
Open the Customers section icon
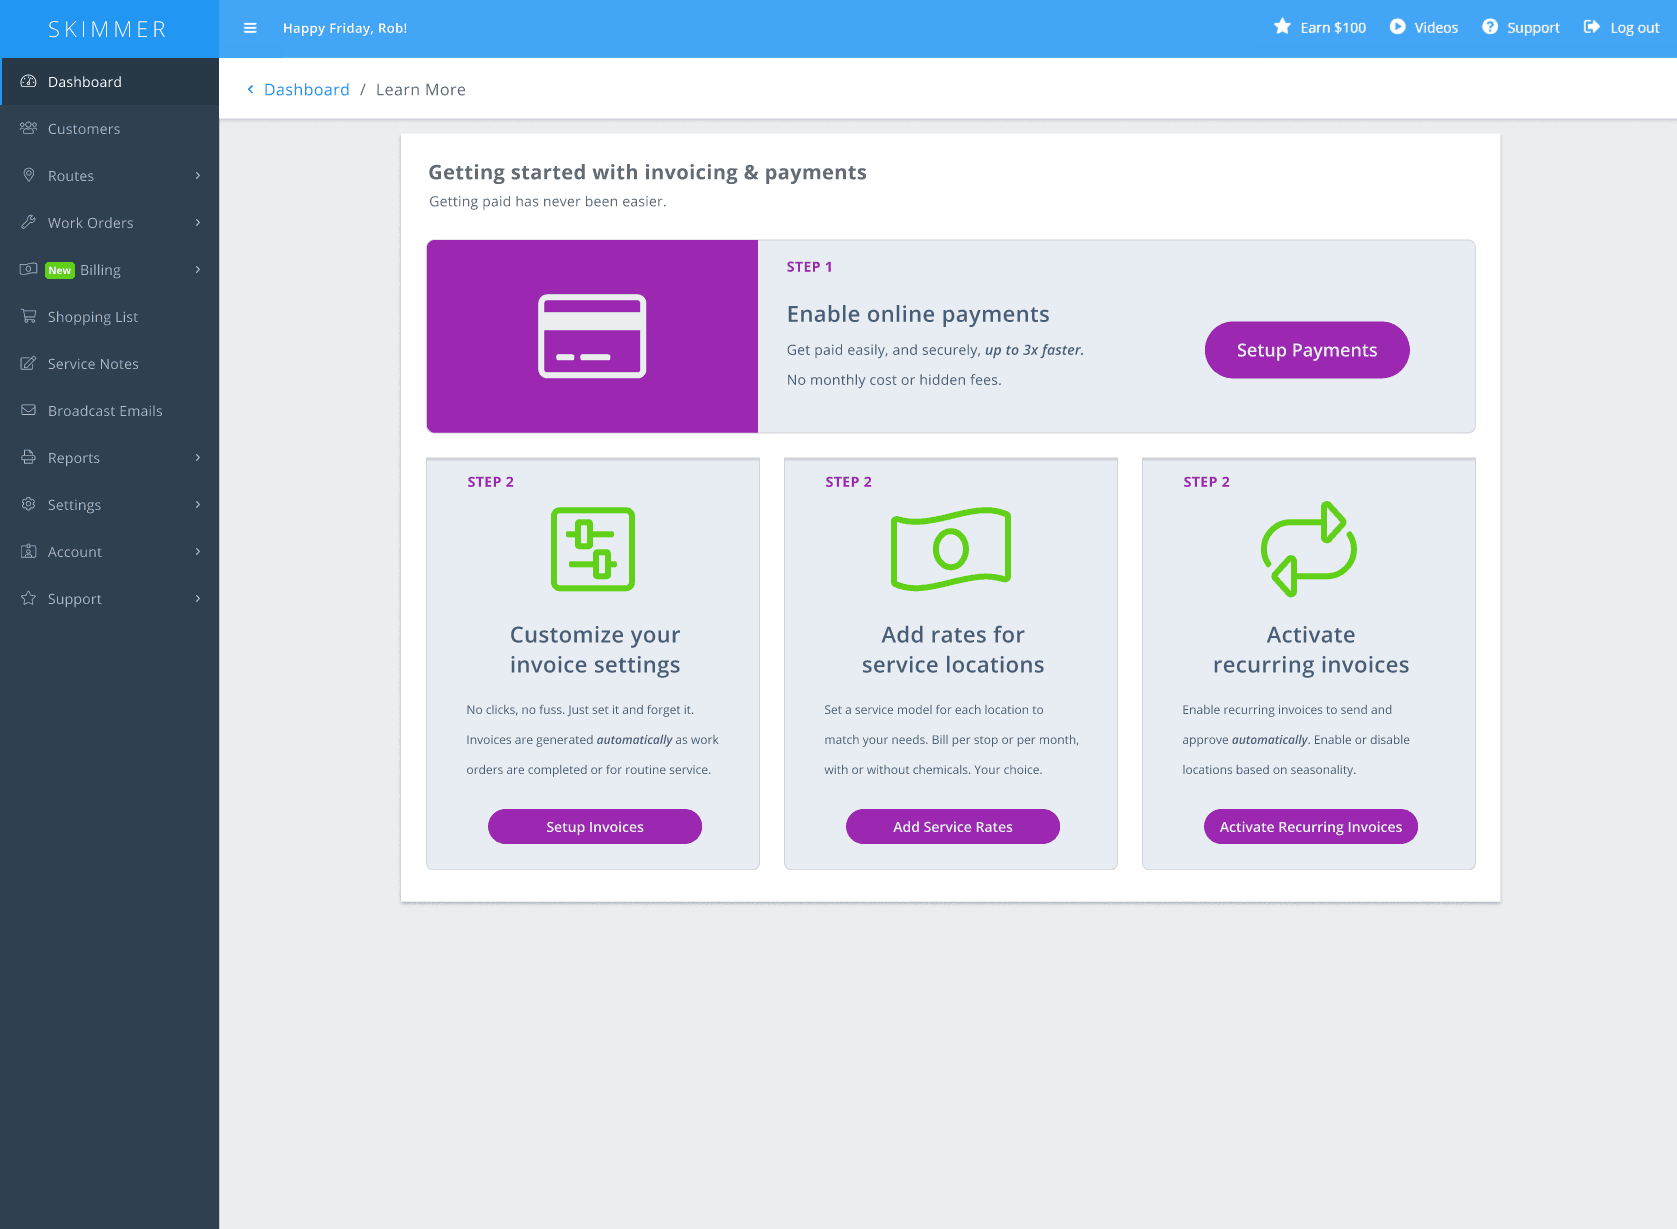(x=29, y=128)
